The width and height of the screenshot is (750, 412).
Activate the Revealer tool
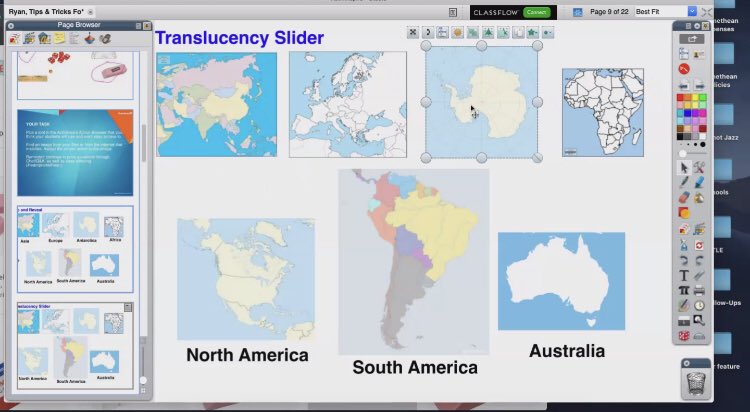(x=684, y=321)
